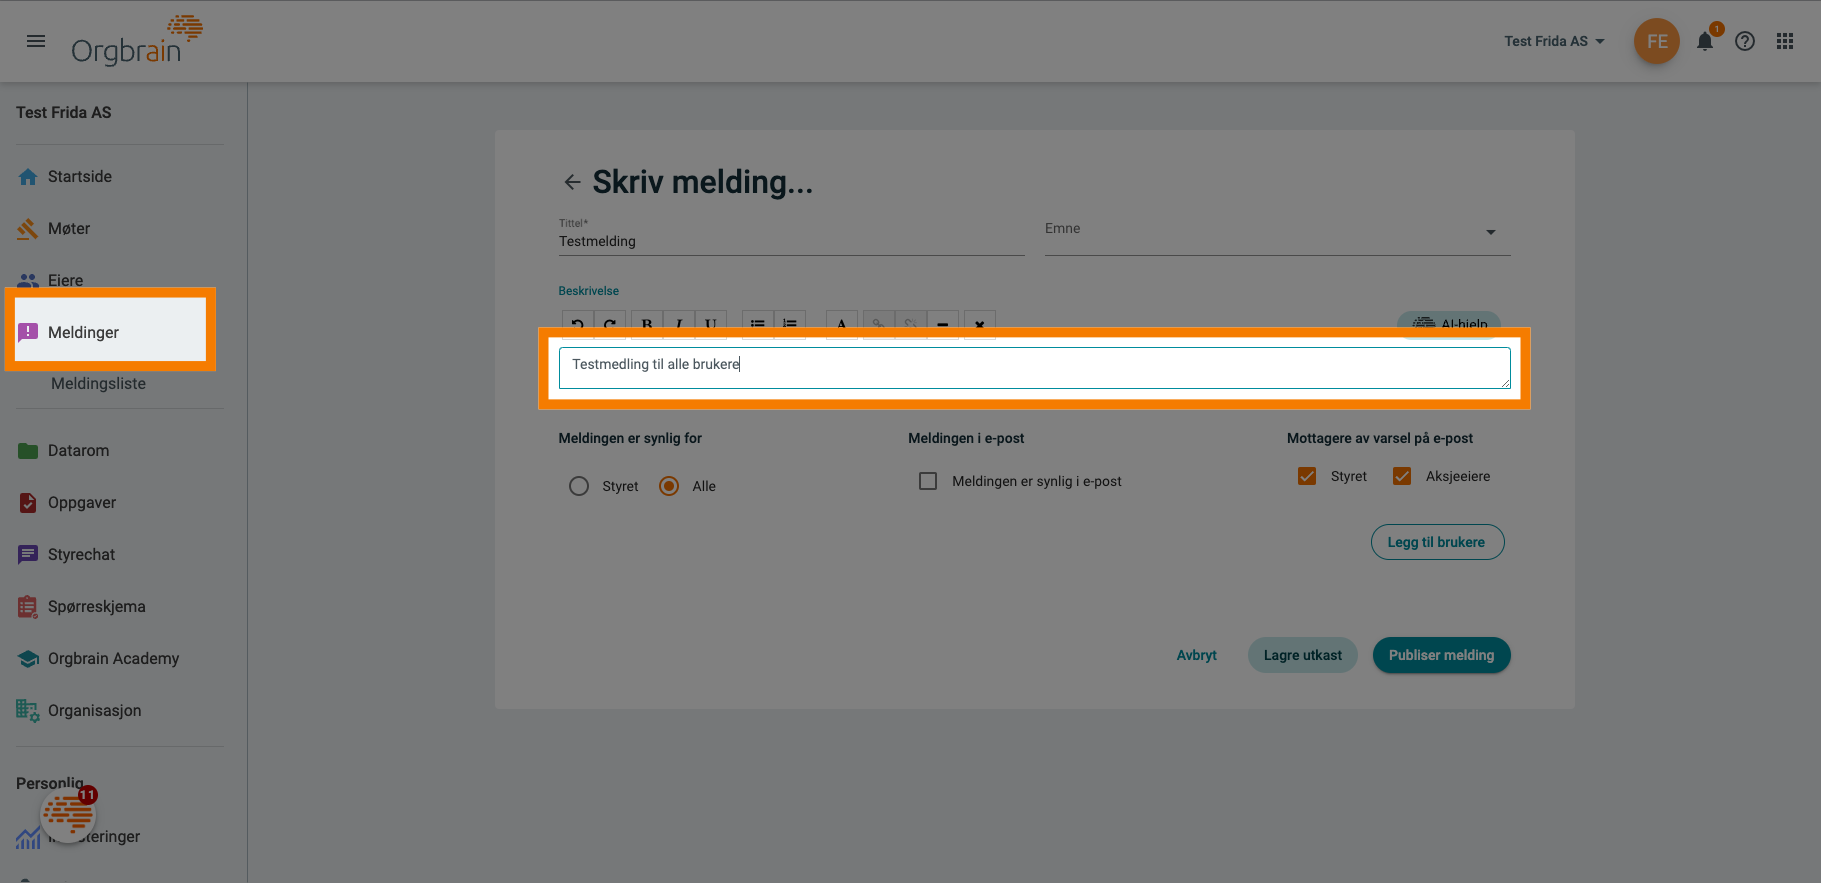
Task: Open the apps grid icon
Action: [x=1785, y=41]
